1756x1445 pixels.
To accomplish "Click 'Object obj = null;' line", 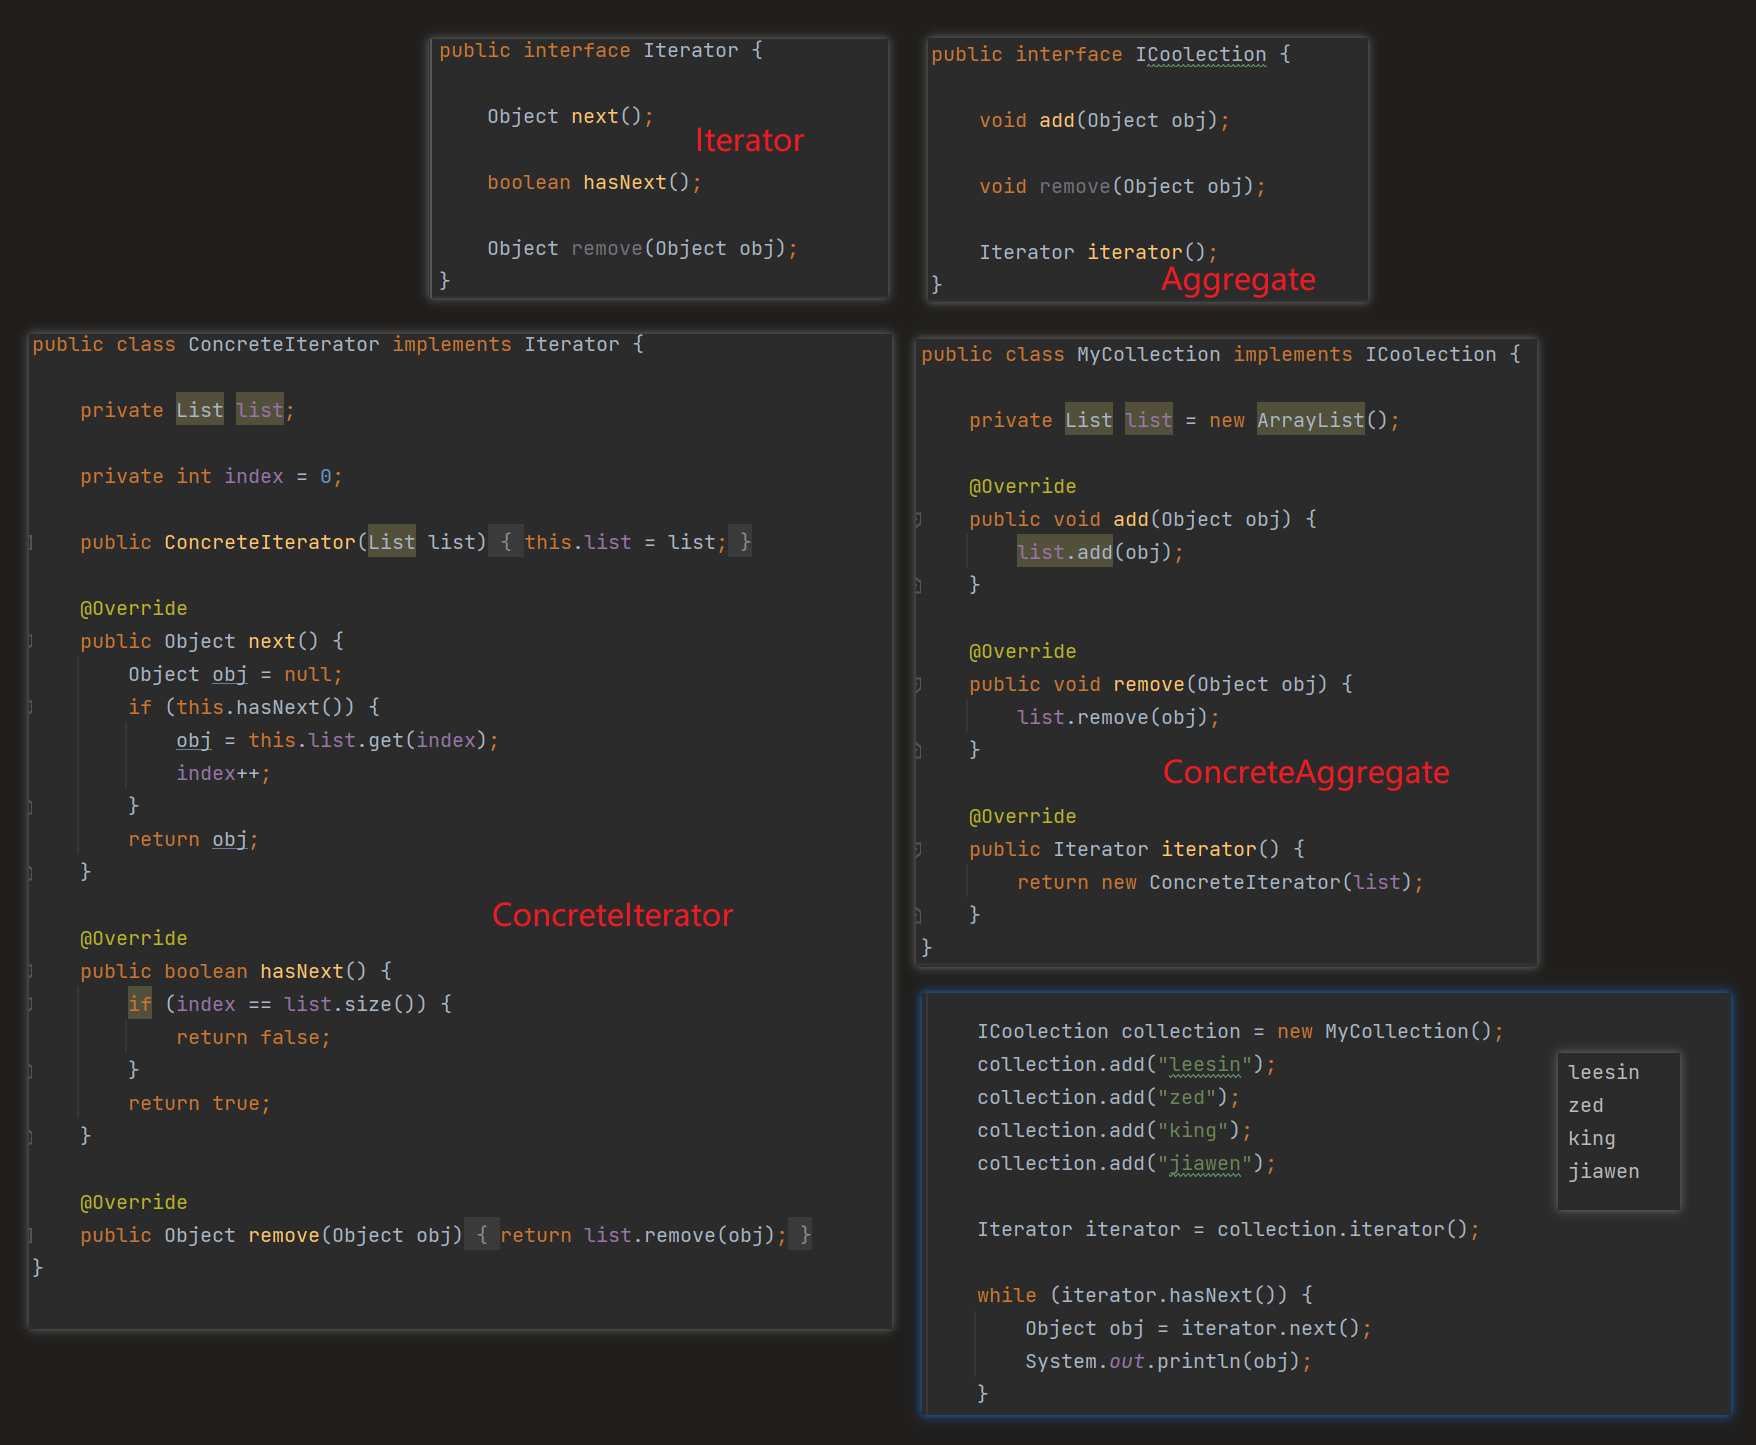I will (x=235, y=675).
